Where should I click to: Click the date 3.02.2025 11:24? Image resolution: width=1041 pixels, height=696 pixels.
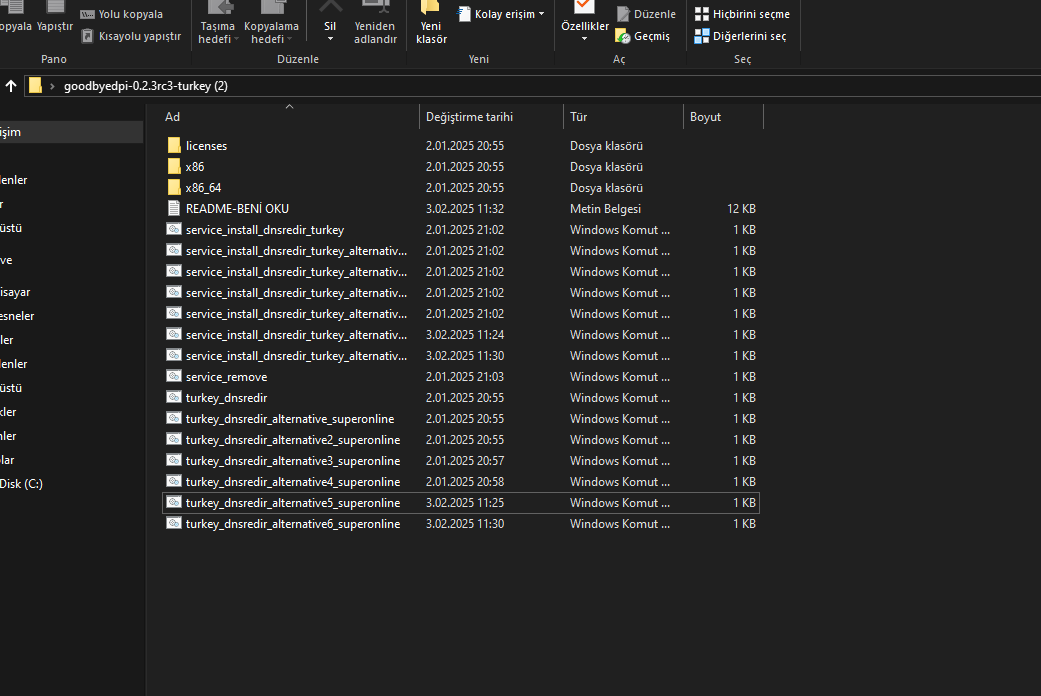point(465,335)
